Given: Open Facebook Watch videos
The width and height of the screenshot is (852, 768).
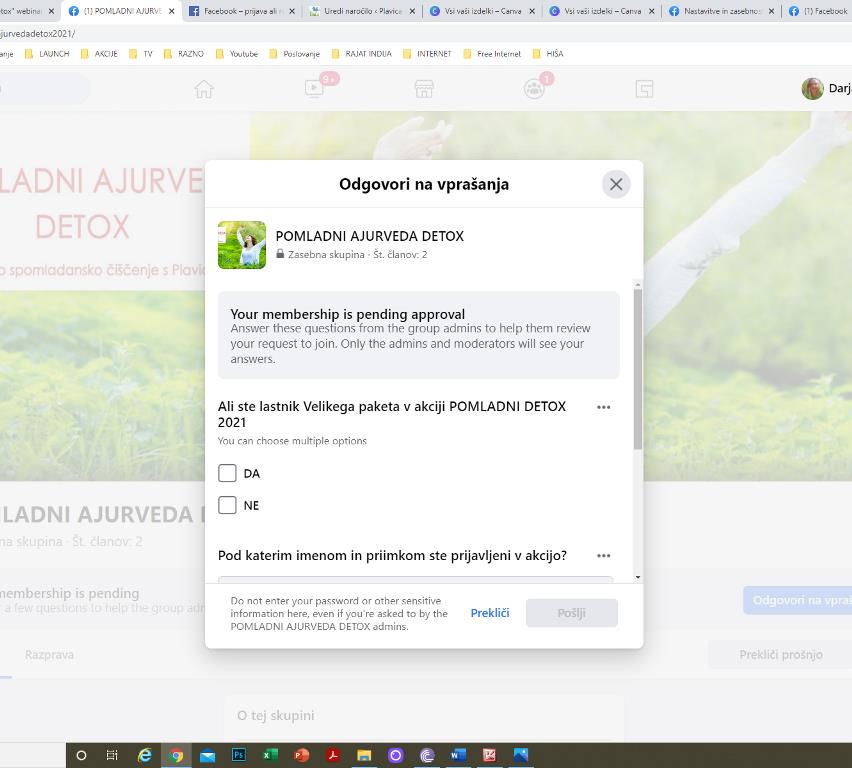Looking at the screenshot, I should (x=314, y=89).
